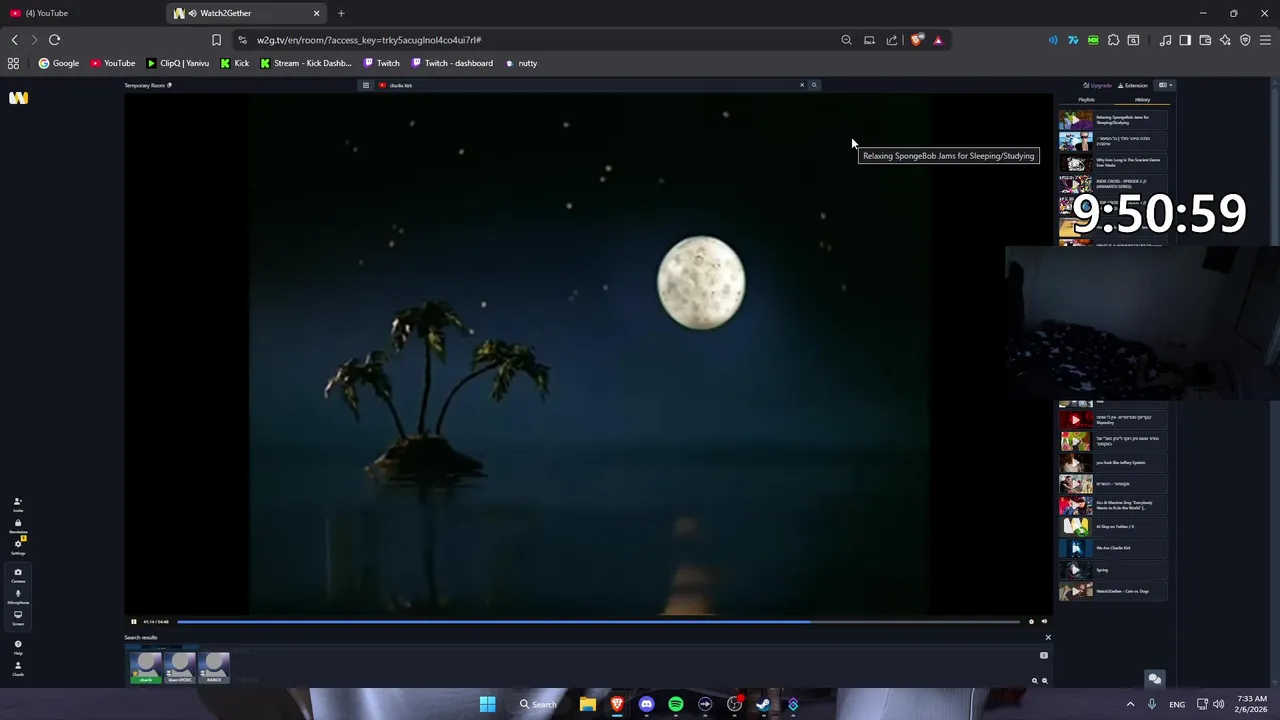Click the search magnifier next to search field
The width and height of the screenshot is (1280, 720).
tap(814, 85)
